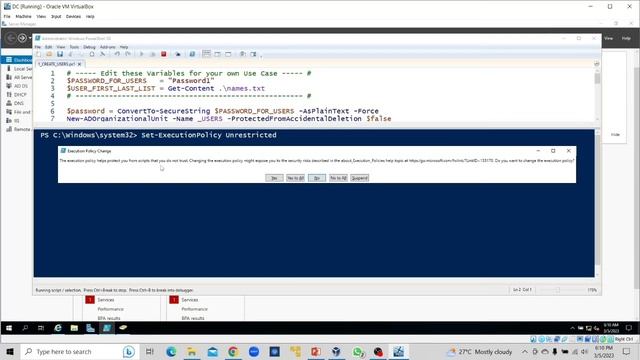Click the forward arrow in Server Manager
The height and width of the screenshot is (360, 640).
pos(22,38)
